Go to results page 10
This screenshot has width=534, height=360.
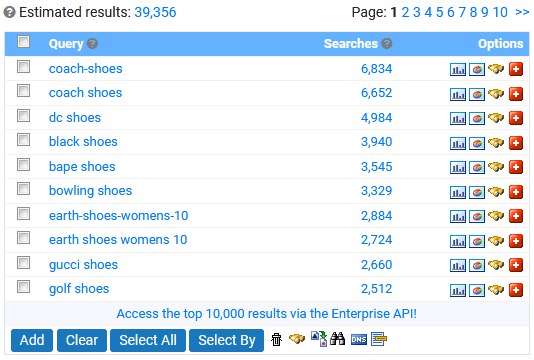coord(500,12)
